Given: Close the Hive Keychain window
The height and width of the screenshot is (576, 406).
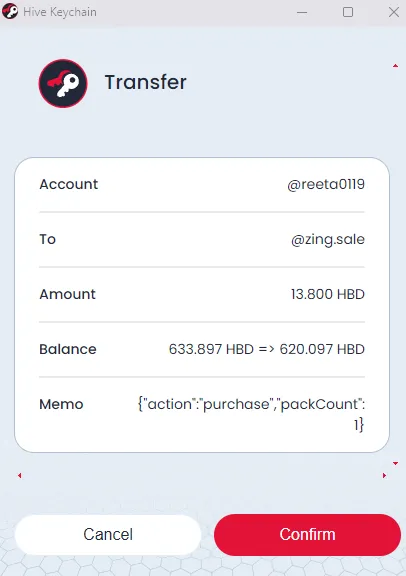Looking at the screenshot, I should [394, 12].
